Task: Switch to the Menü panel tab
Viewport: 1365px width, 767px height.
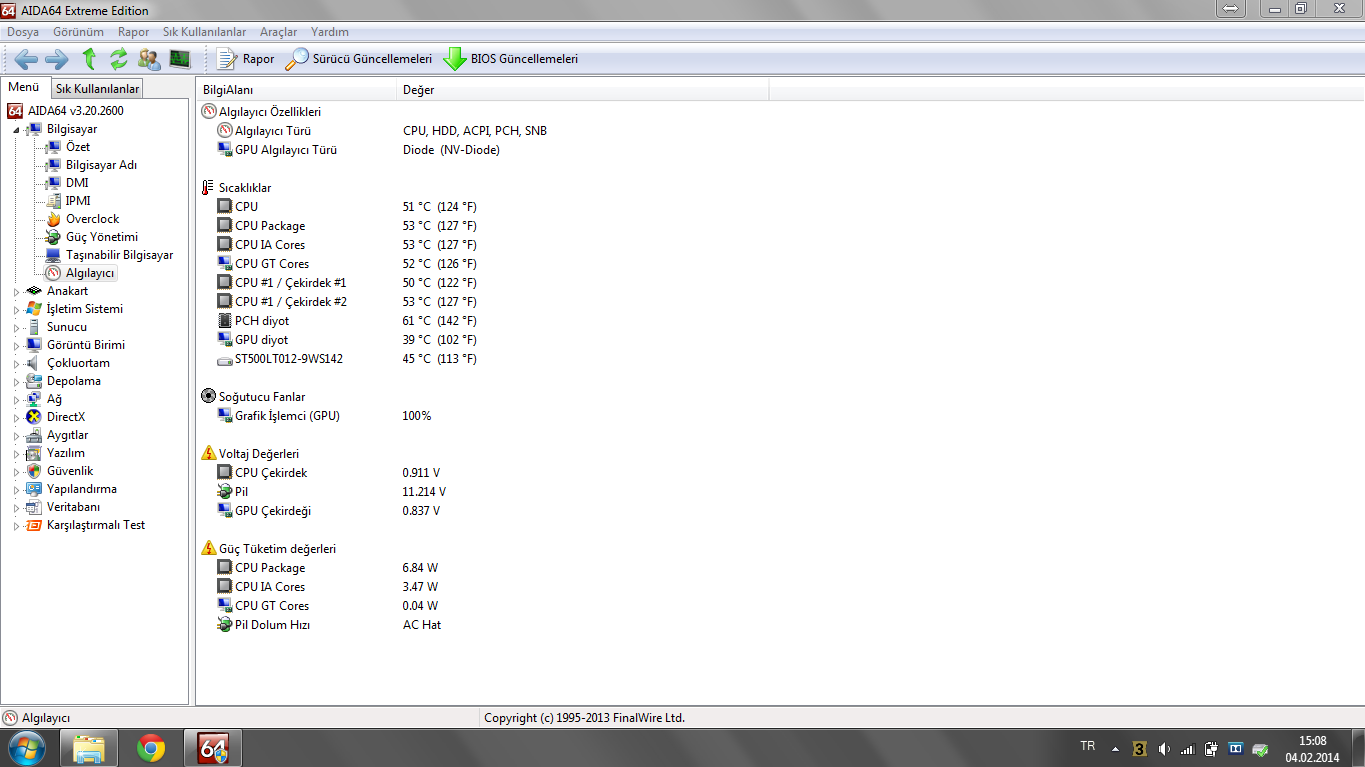Action: click(24, 87)
